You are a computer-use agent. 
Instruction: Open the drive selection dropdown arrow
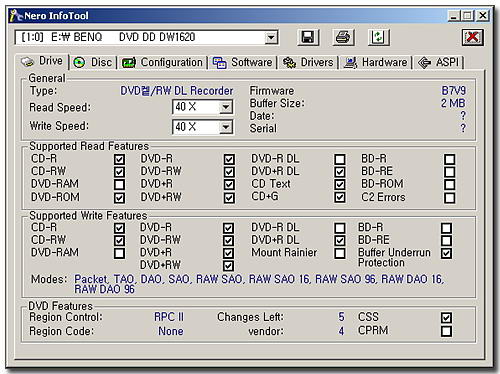[271, 37]
